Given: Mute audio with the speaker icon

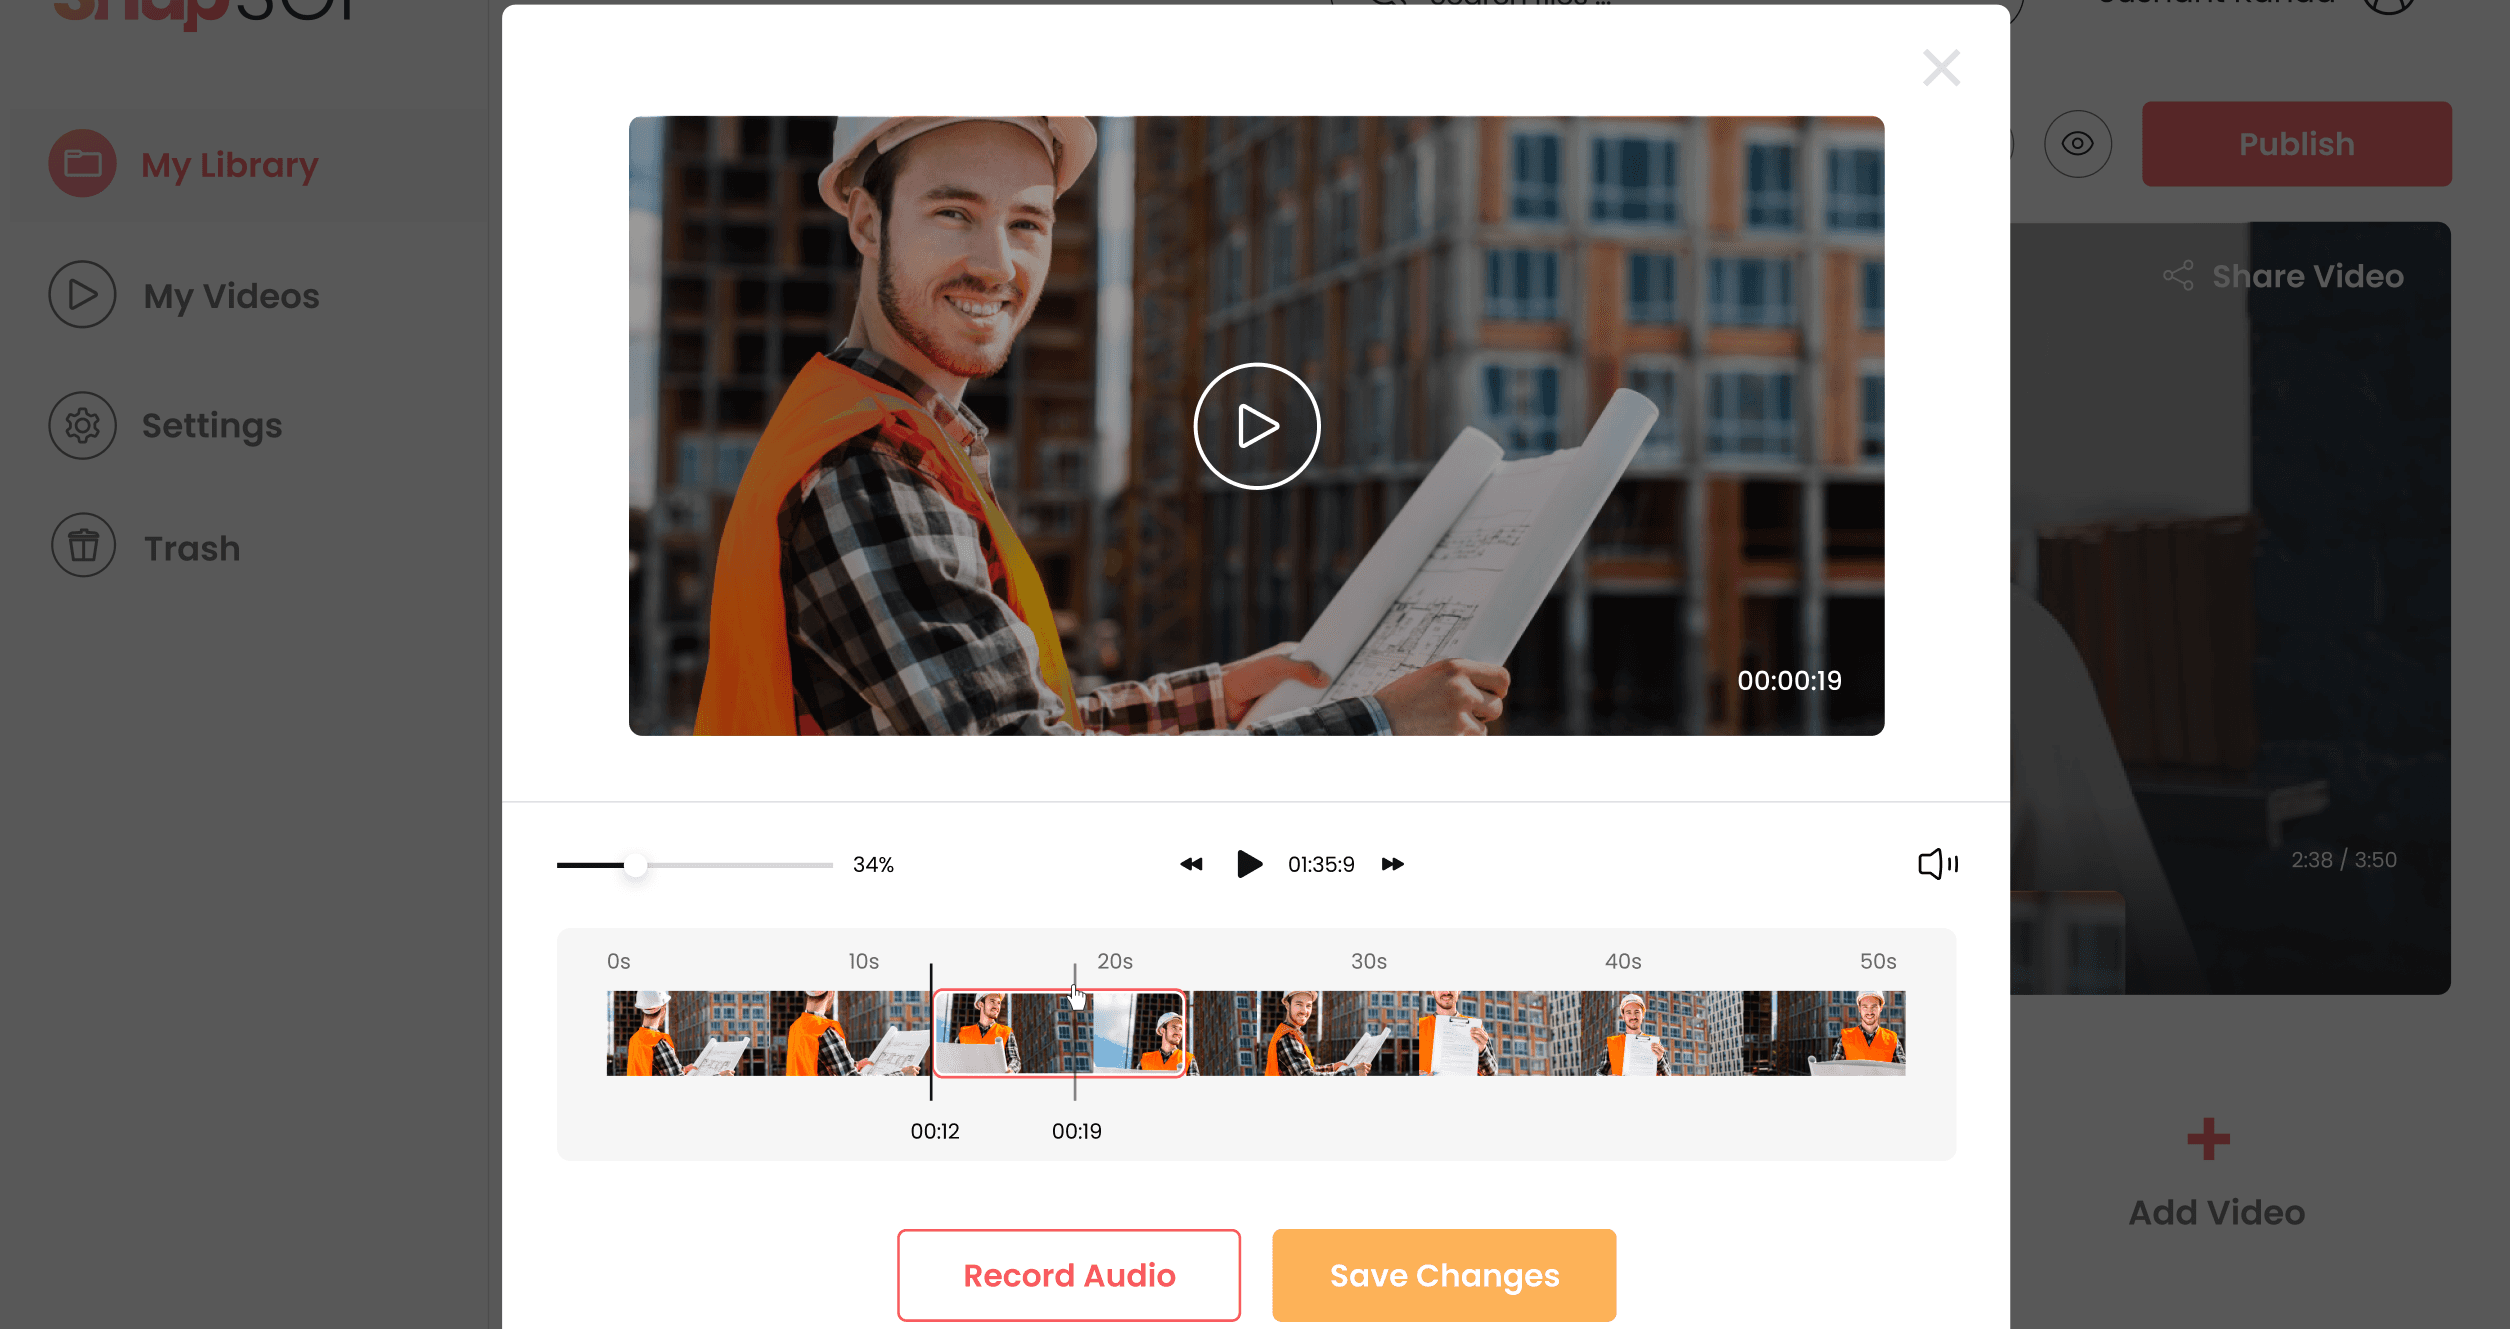Looking at the screenshot, I should click(x=1936, y=864).
